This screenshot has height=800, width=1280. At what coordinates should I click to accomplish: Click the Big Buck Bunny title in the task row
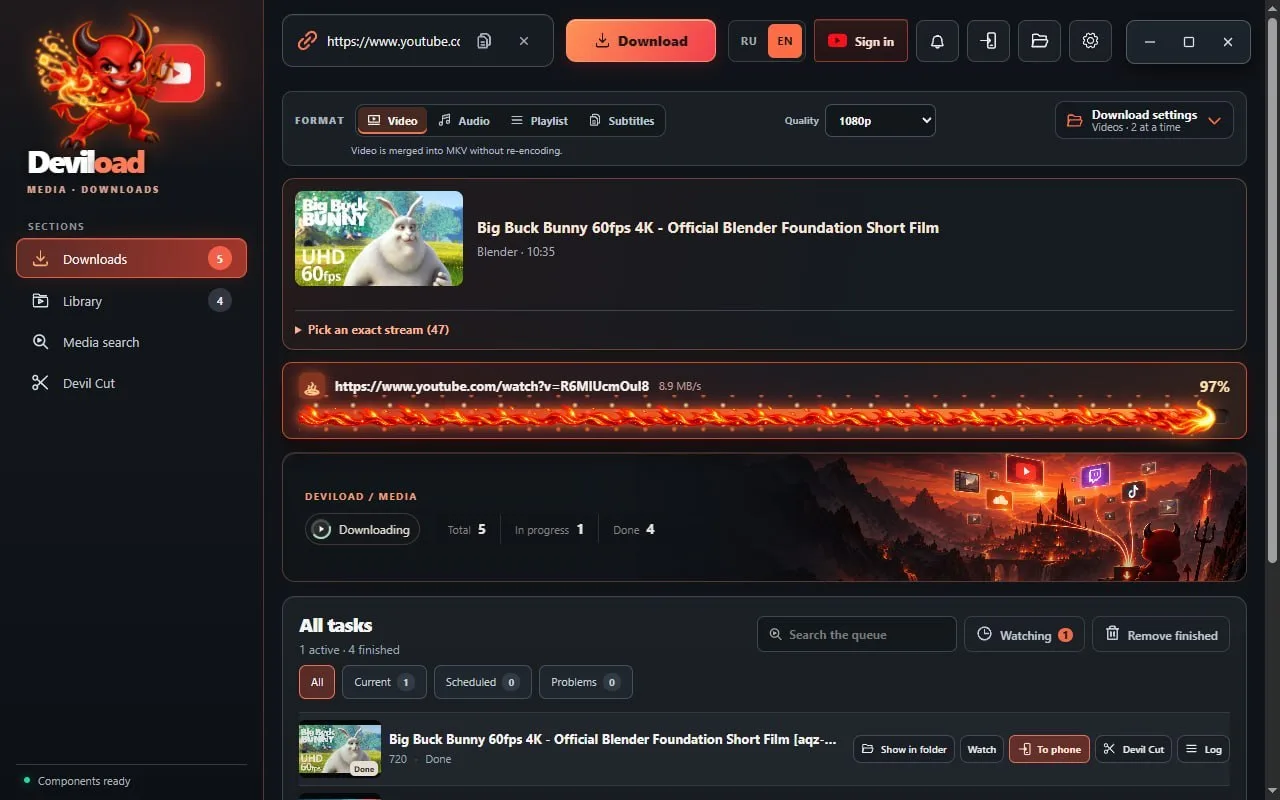coord(612,739)
